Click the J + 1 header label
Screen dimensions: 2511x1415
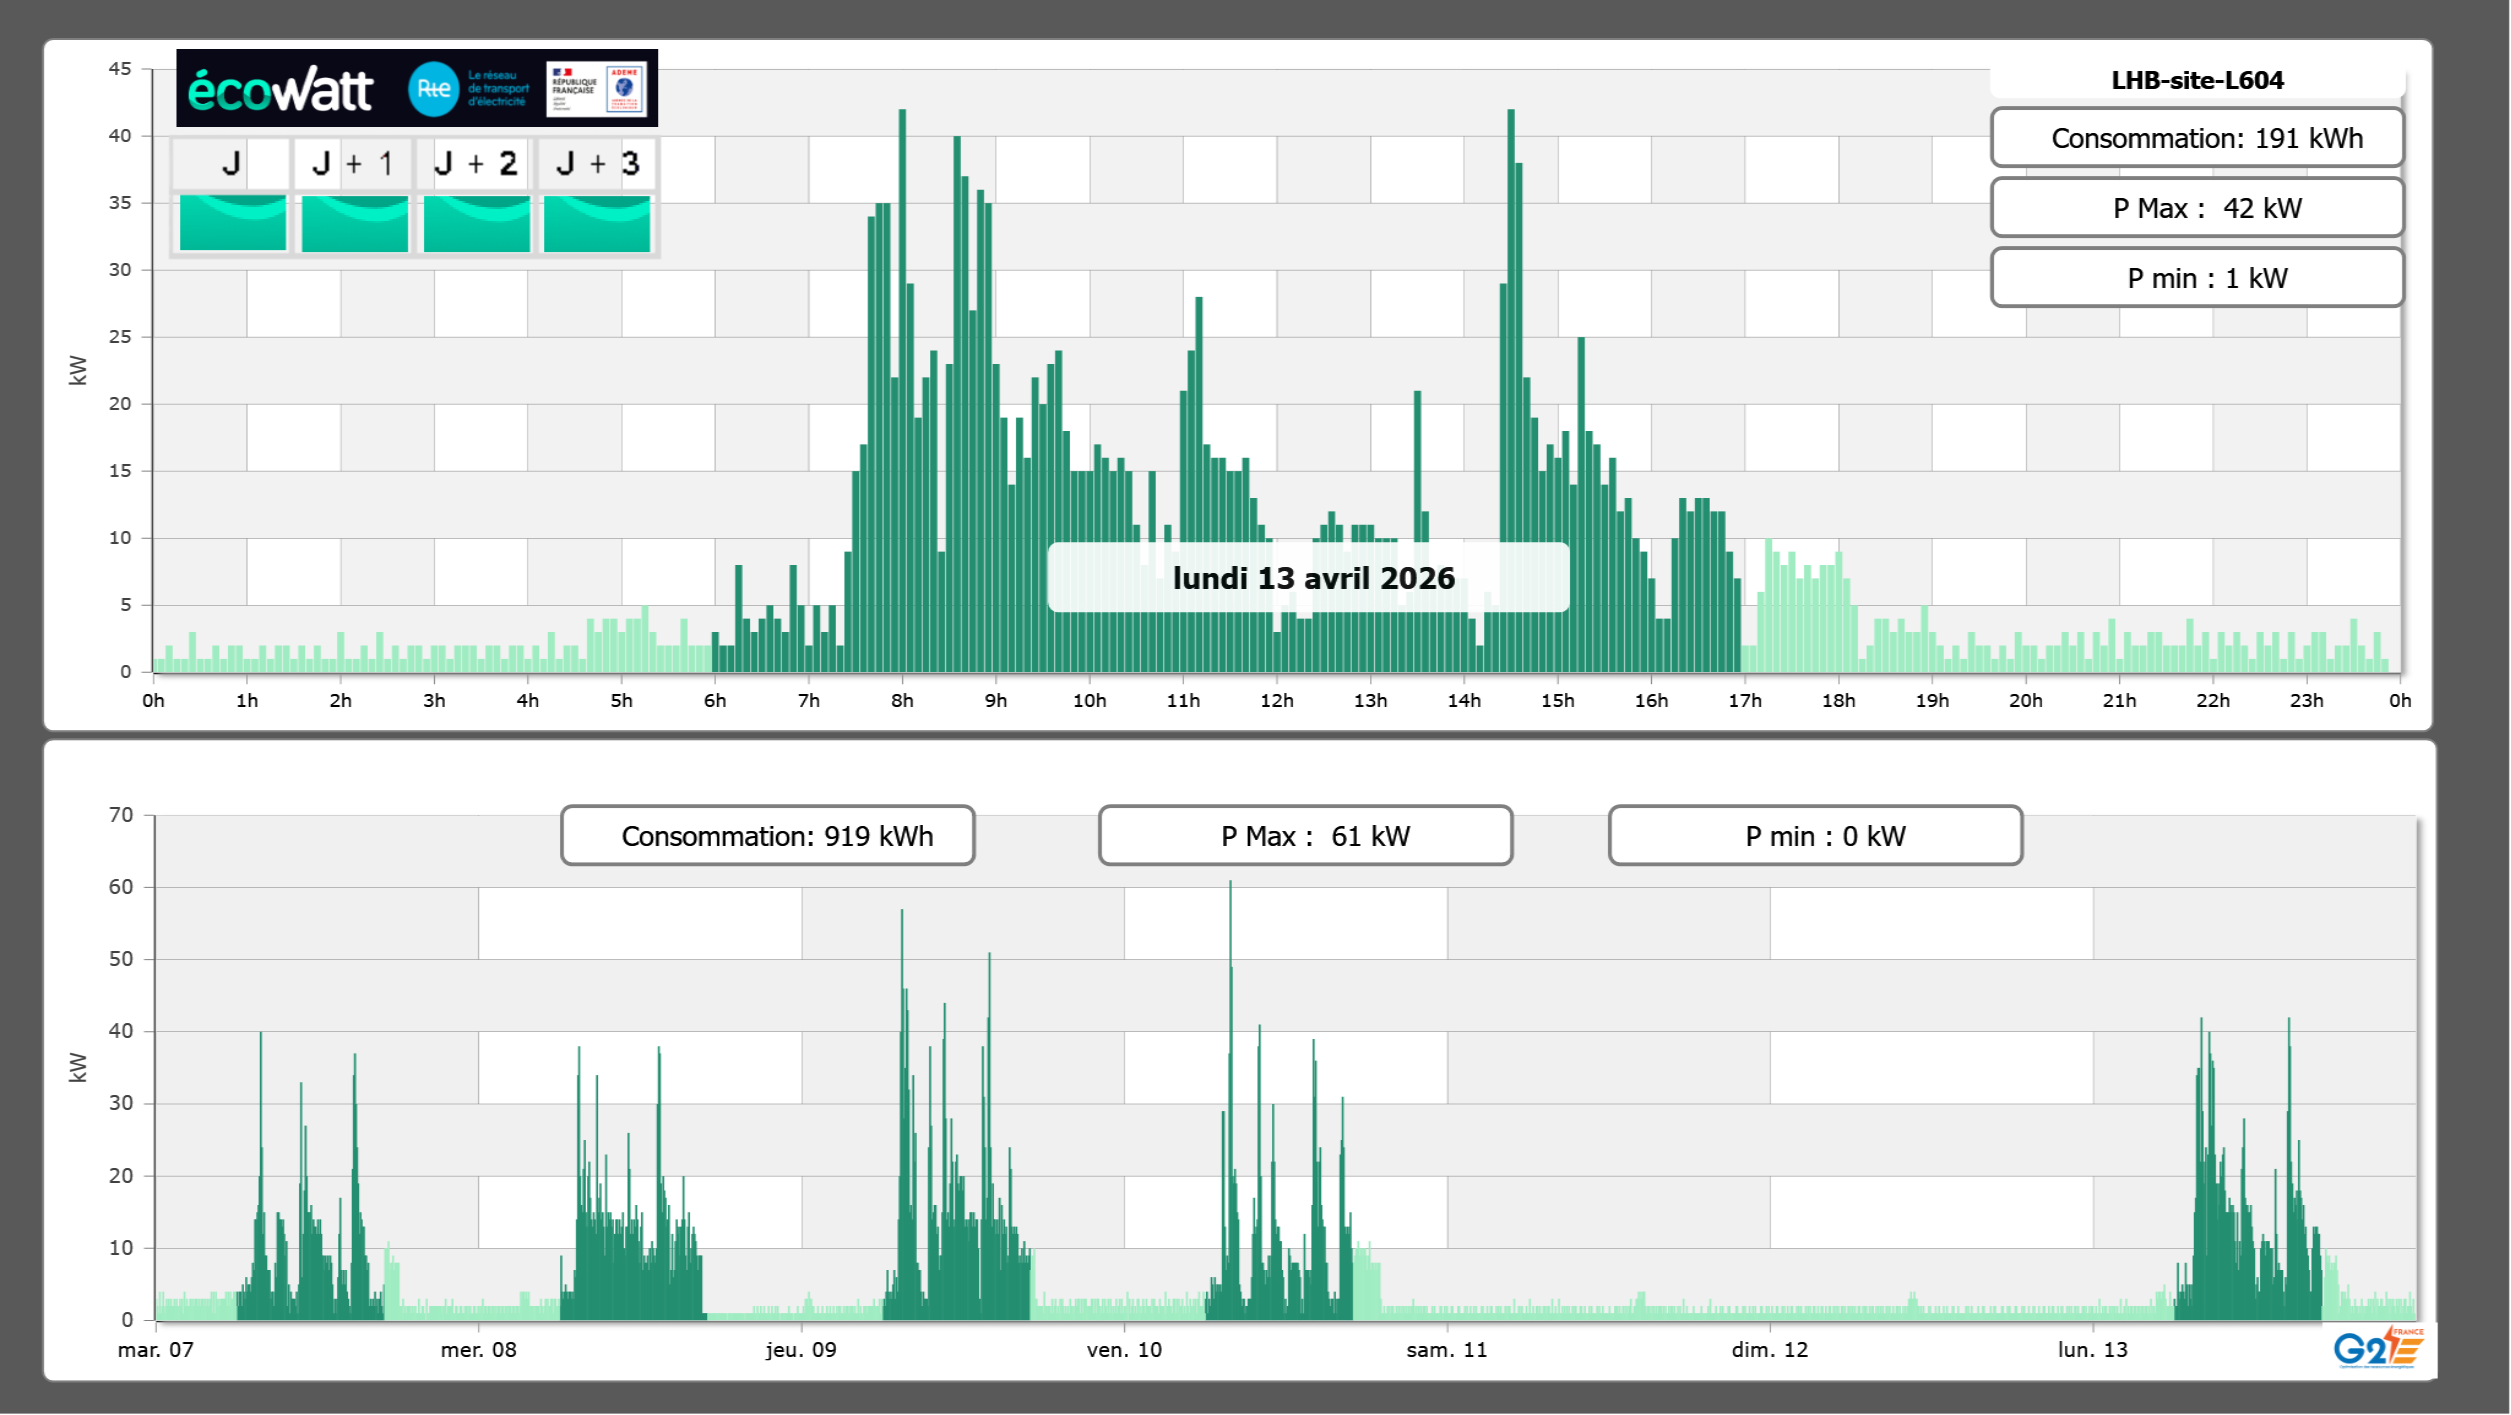(353, 163)
